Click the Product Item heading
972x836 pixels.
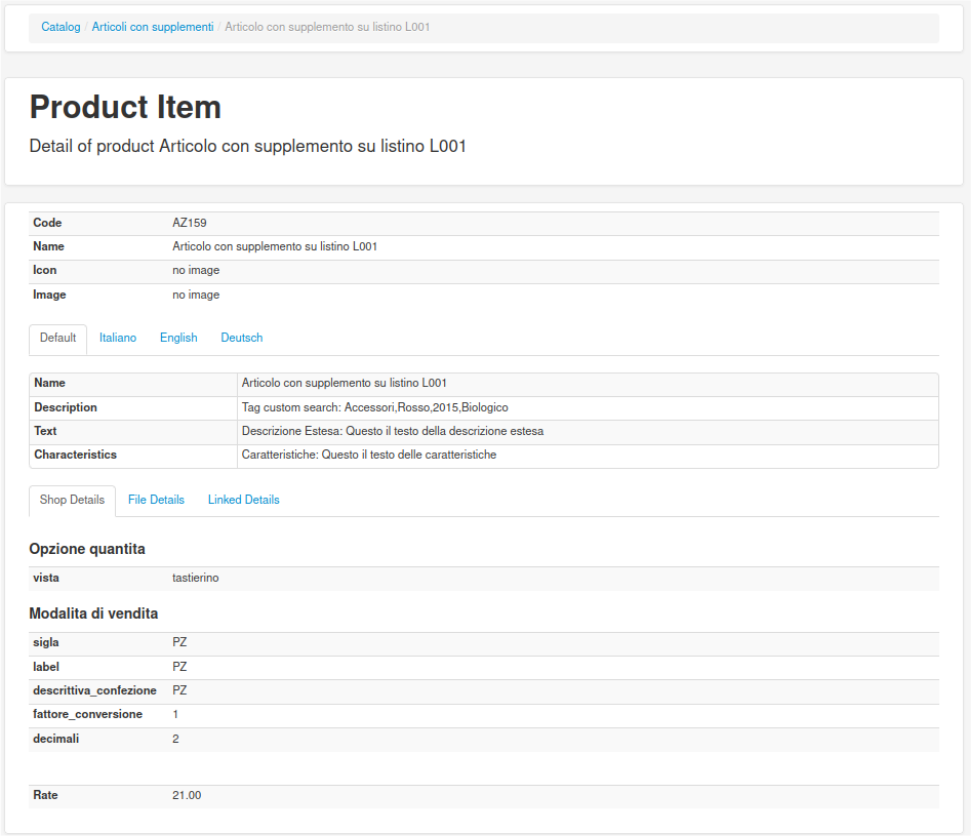pyautogui.click(x=125, y=107)
